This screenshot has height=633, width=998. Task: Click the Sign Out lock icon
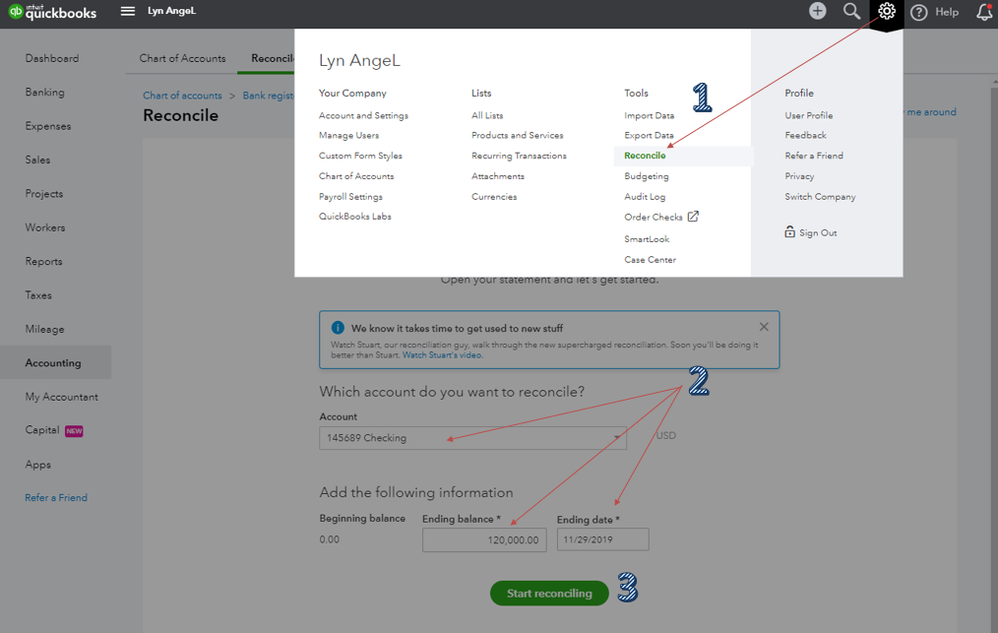789,232
